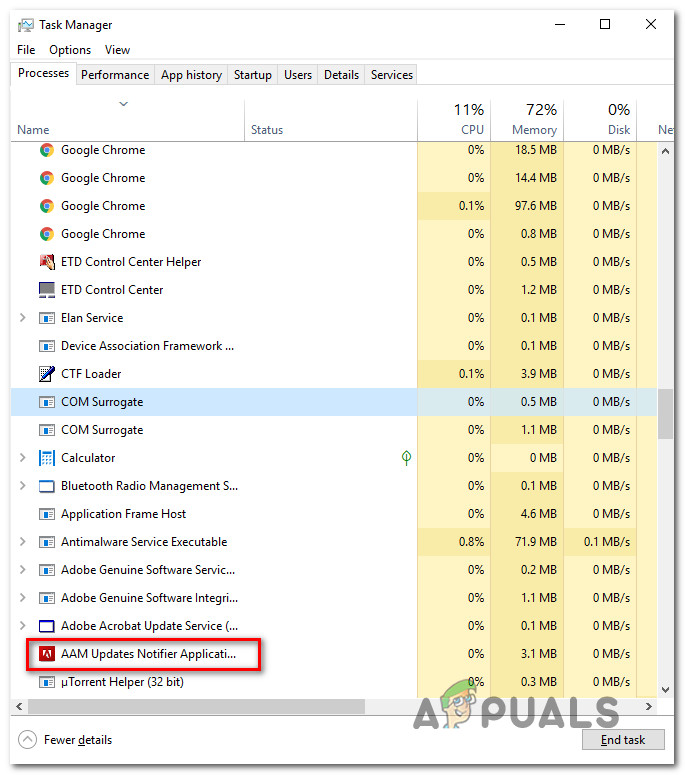685x775 pixels.
Task: Expand Antimalware Service Executable group
Action: point(22,542)
